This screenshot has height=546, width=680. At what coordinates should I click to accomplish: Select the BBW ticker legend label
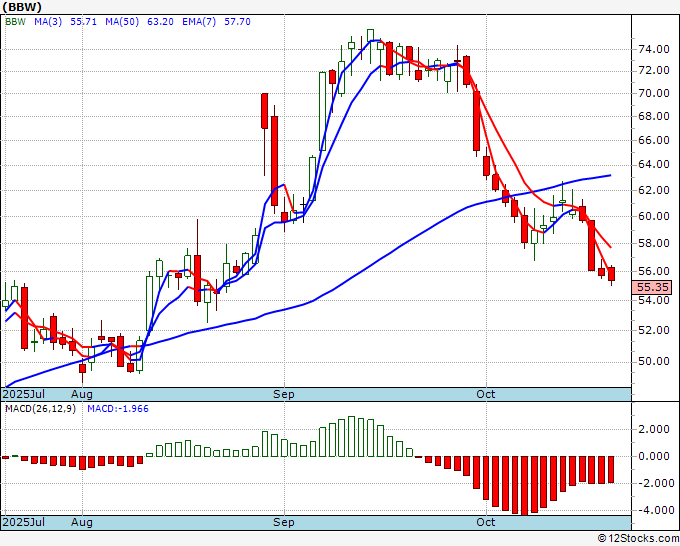[x=16, y=22]
